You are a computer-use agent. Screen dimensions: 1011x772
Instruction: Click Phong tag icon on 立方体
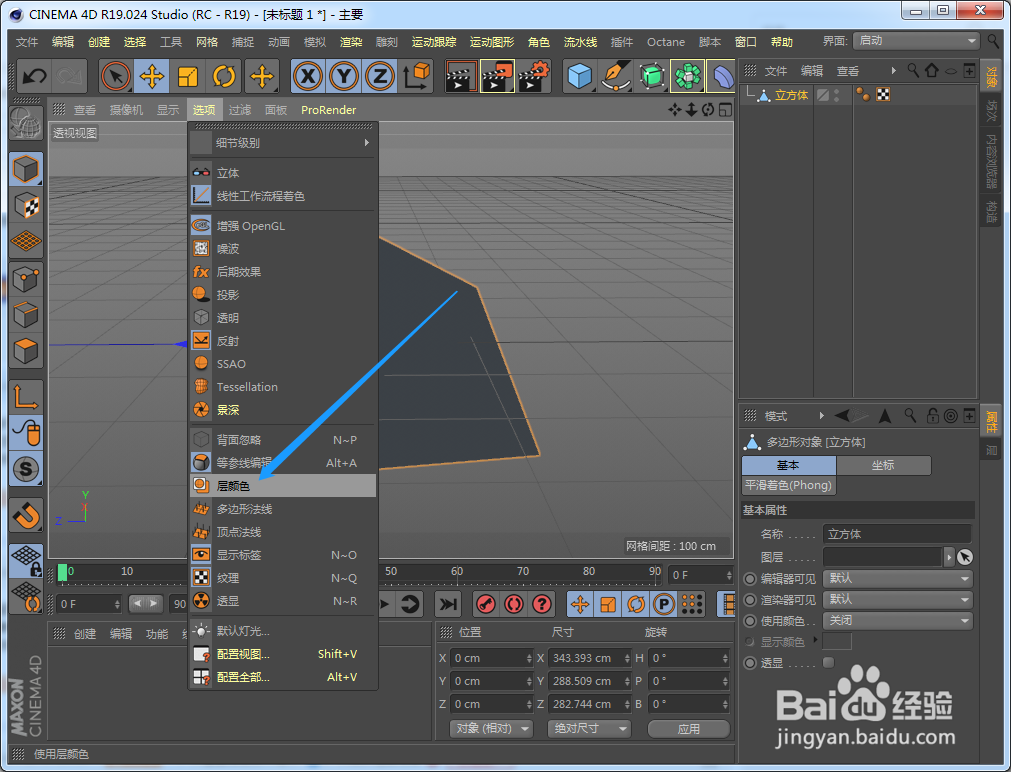click(863, 95)
